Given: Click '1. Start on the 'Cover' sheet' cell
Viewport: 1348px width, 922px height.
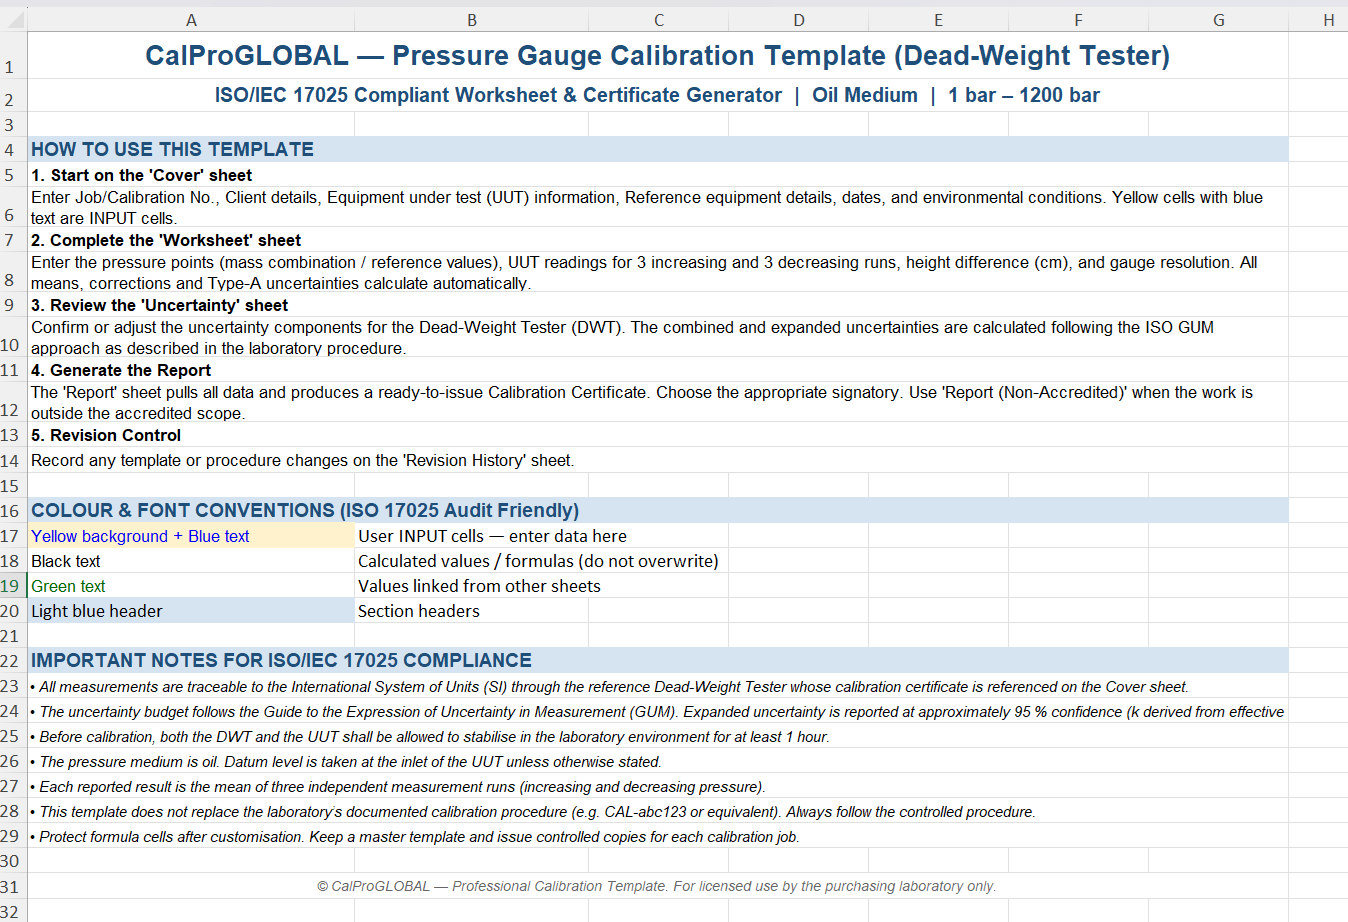Looking at the screenshot, I should click(x=658, y=175).
